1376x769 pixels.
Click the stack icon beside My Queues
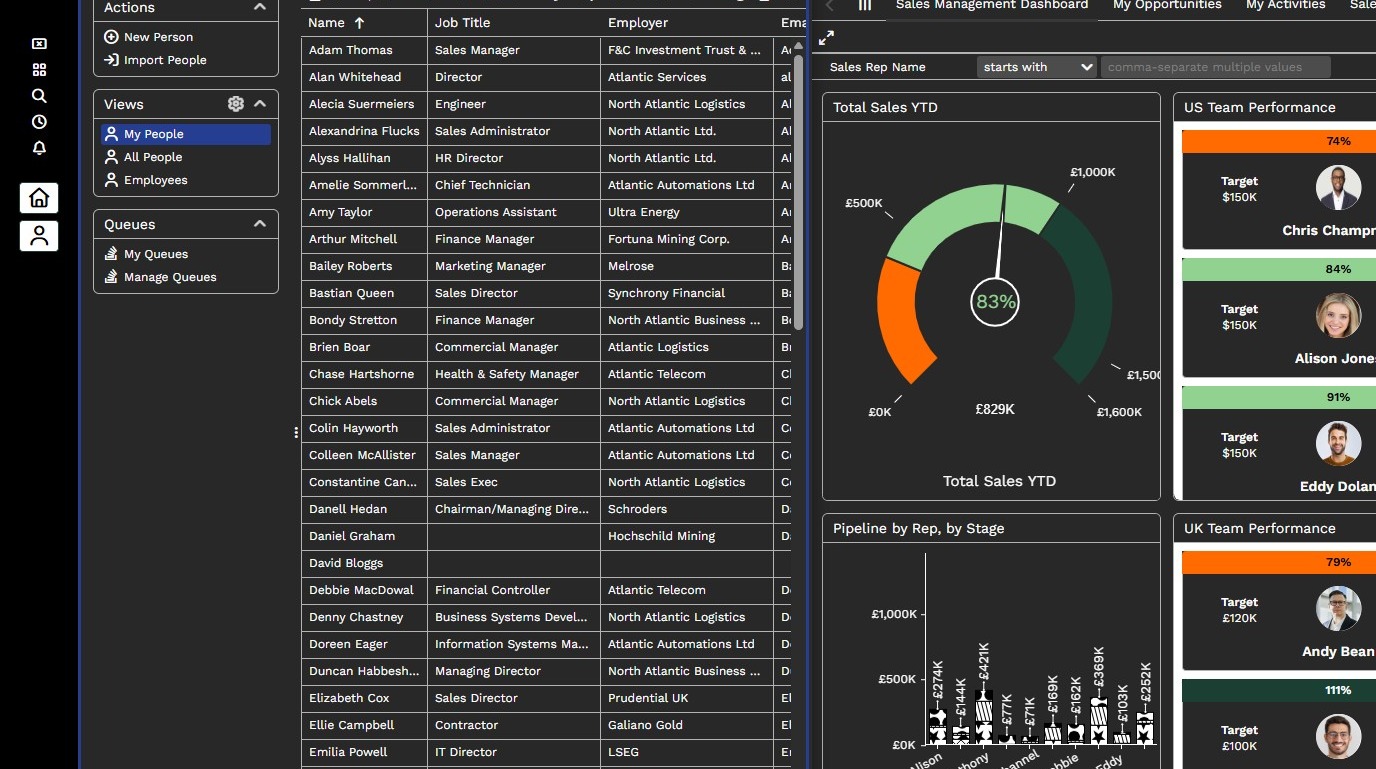(x=111, y=254)
